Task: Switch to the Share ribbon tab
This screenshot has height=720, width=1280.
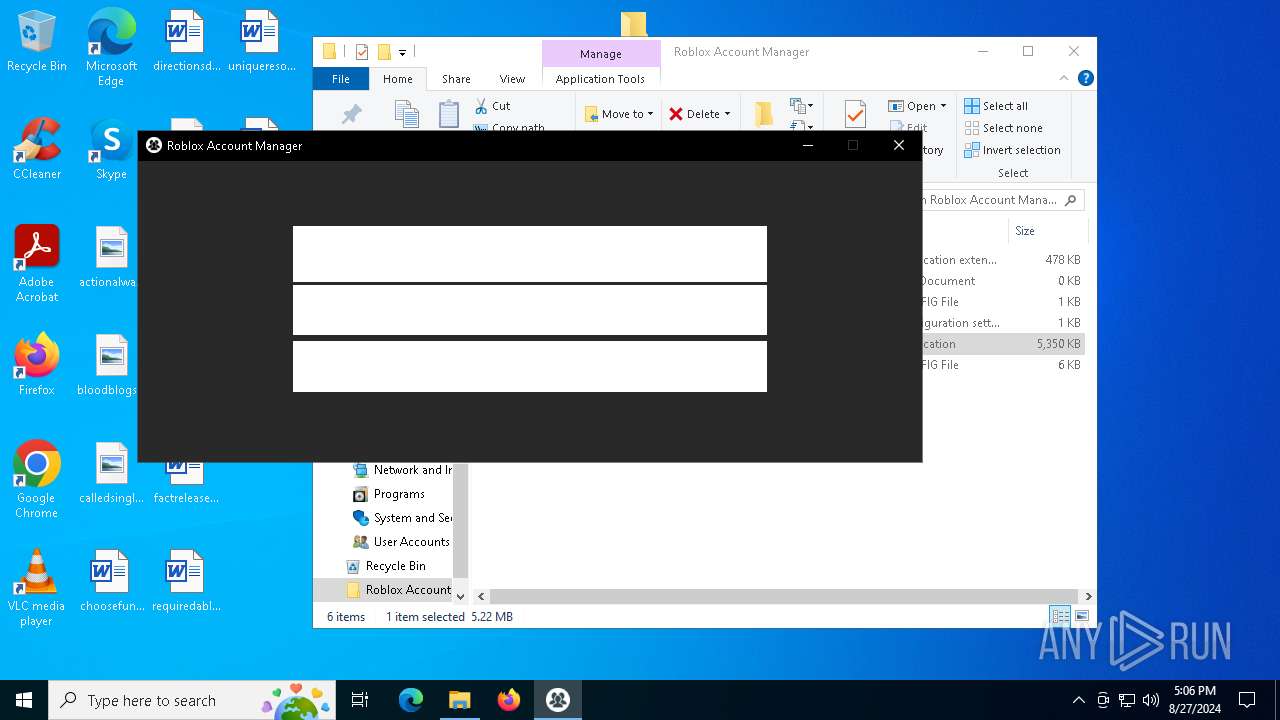Action: tap(456, 79)
